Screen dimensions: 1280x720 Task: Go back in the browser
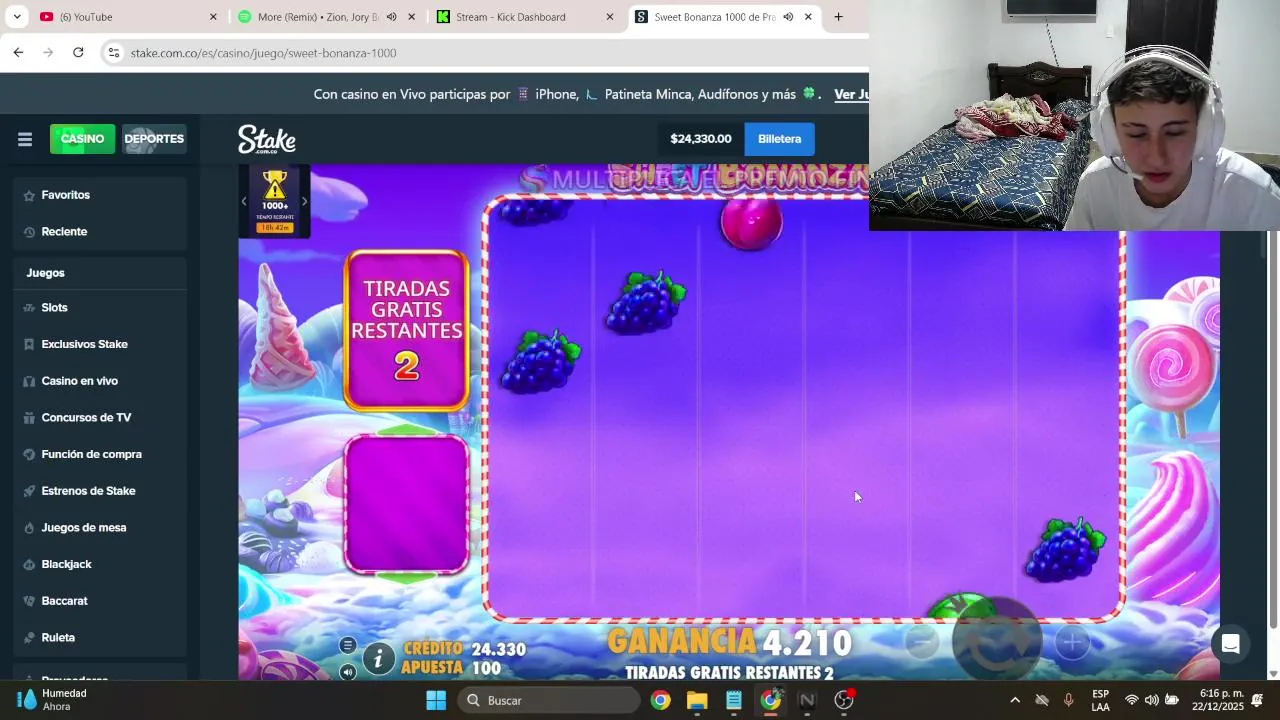tap(18, 52)
